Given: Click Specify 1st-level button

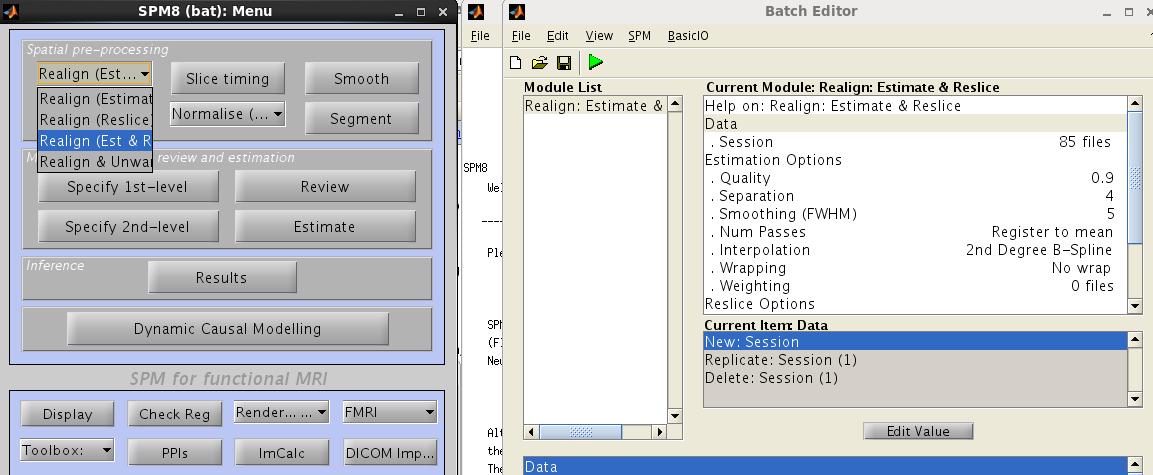Looking at the screenshot, I should tap(128, 187).
